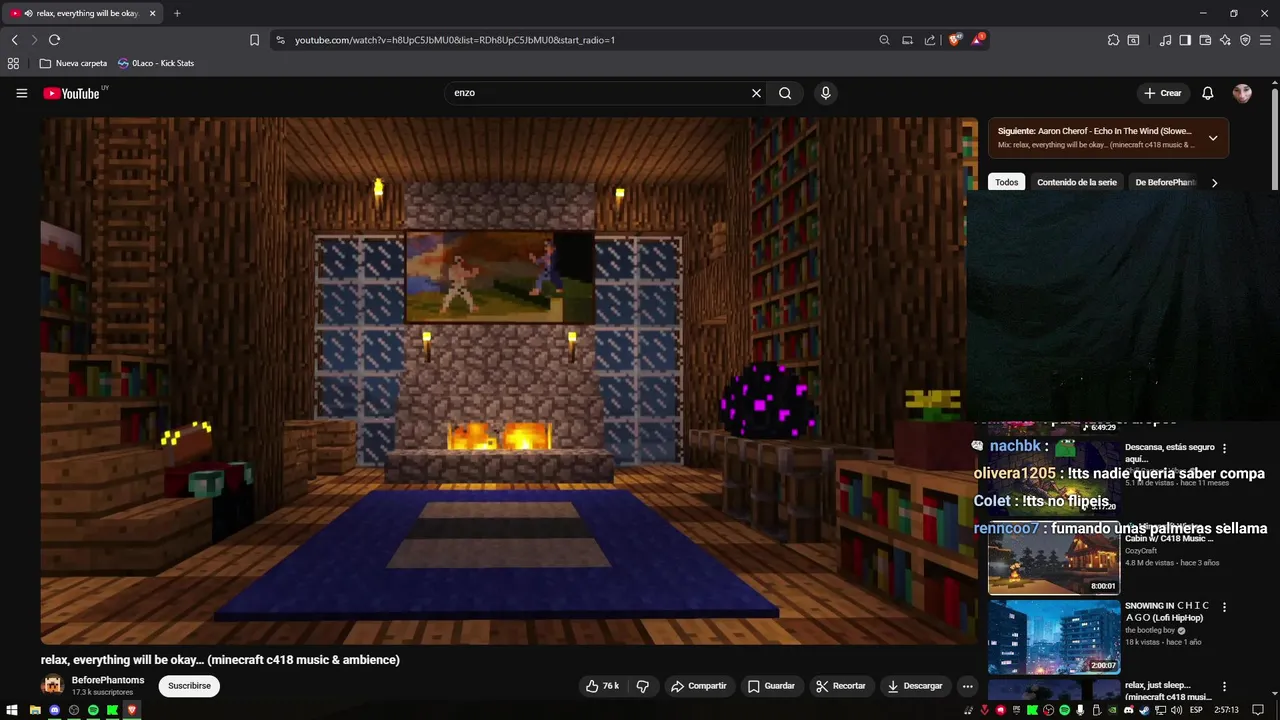Screen dimensions: 1280x720
Task: Open the YouTube guide hamburger menu
Action: (21, 93)
